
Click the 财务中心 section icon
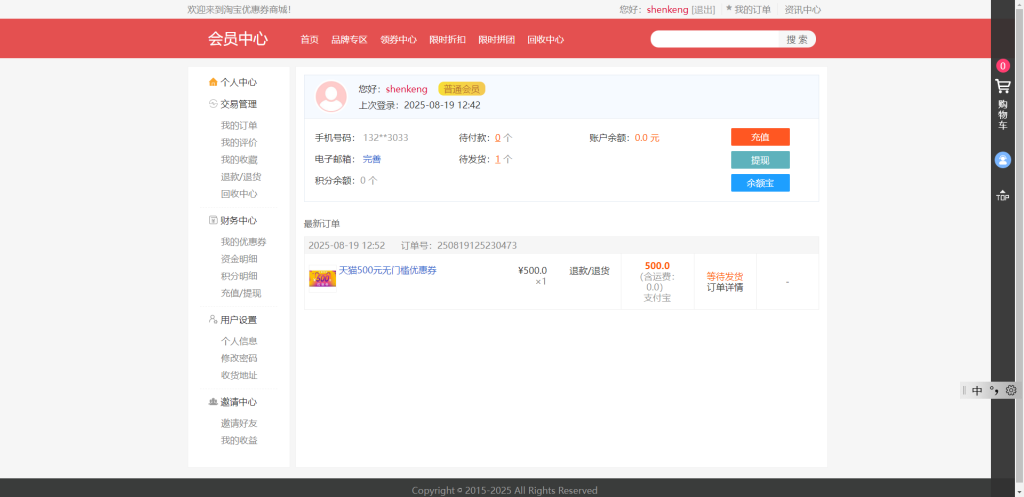(x=213, y=220)
